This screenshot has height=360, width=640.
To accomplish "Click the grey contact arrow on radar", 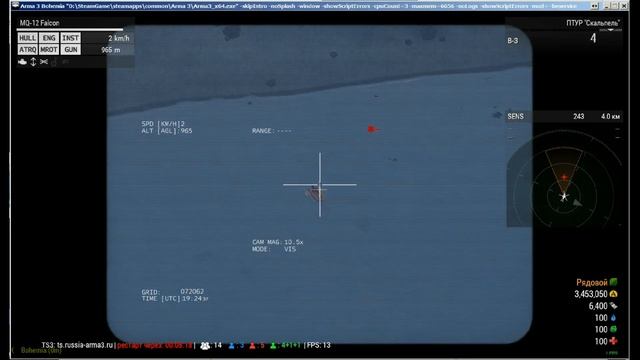I will pyautogui.click(x=577, y=203).
